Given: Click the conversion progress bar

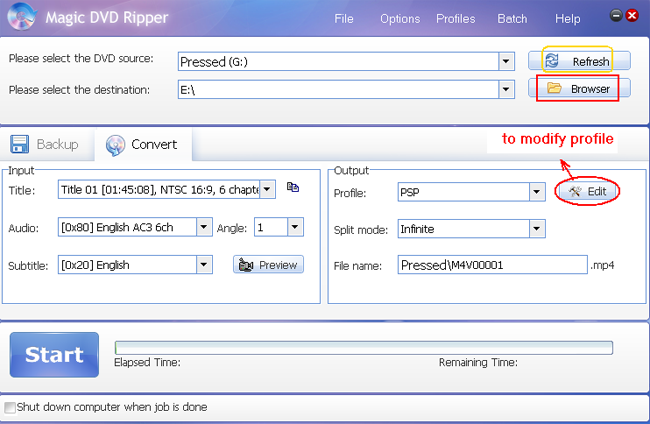Looking at the screenshot, I should coord(364,348).
